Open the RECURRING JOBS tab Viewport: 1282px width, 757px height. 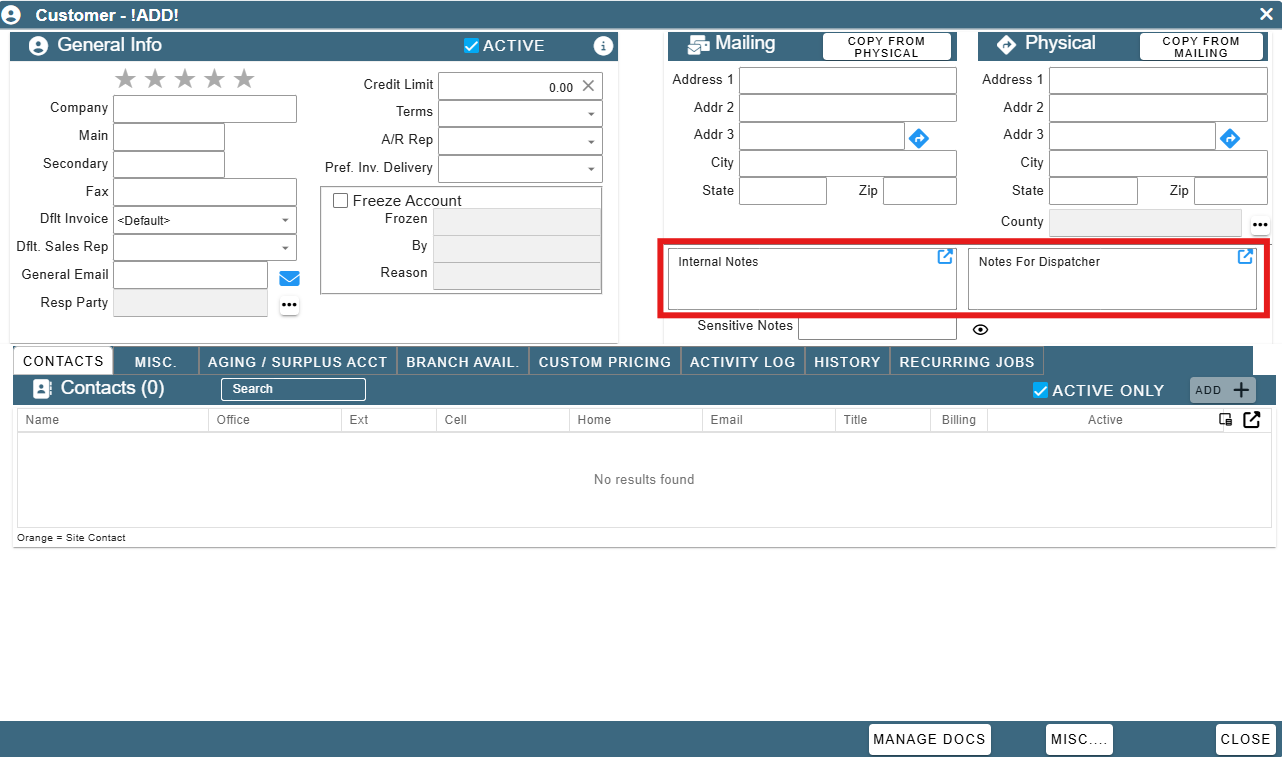[967, 362]
